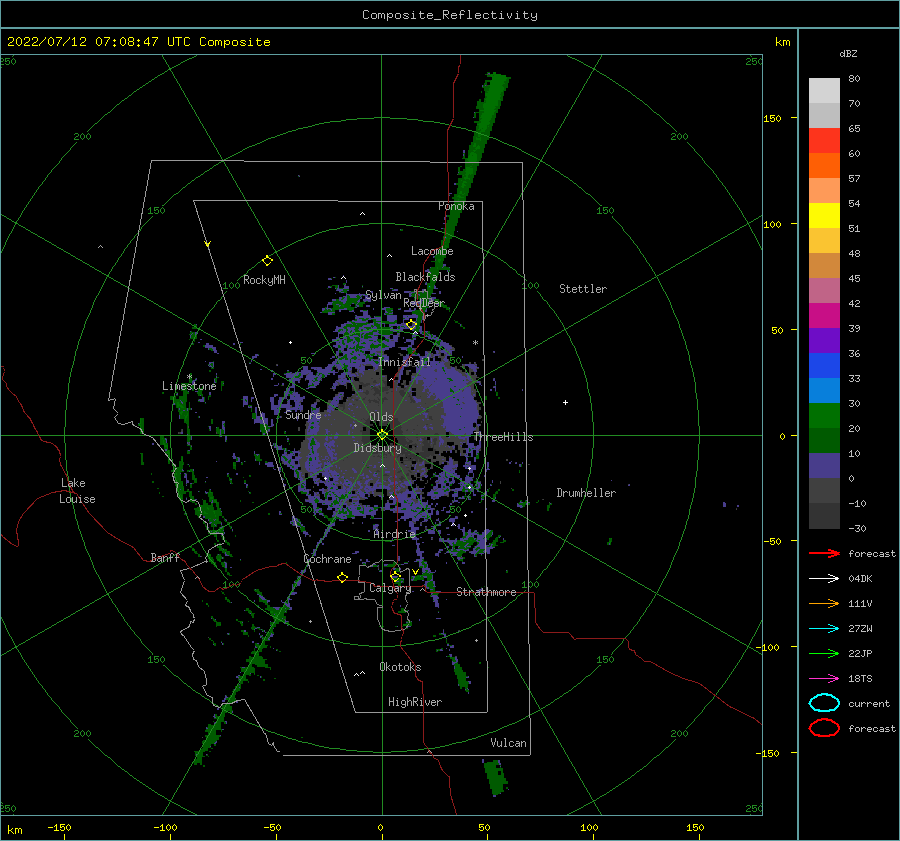Click the yellow diamond marker near Cochrane
This screenshot has height=841, width=900.
point(343,578)
